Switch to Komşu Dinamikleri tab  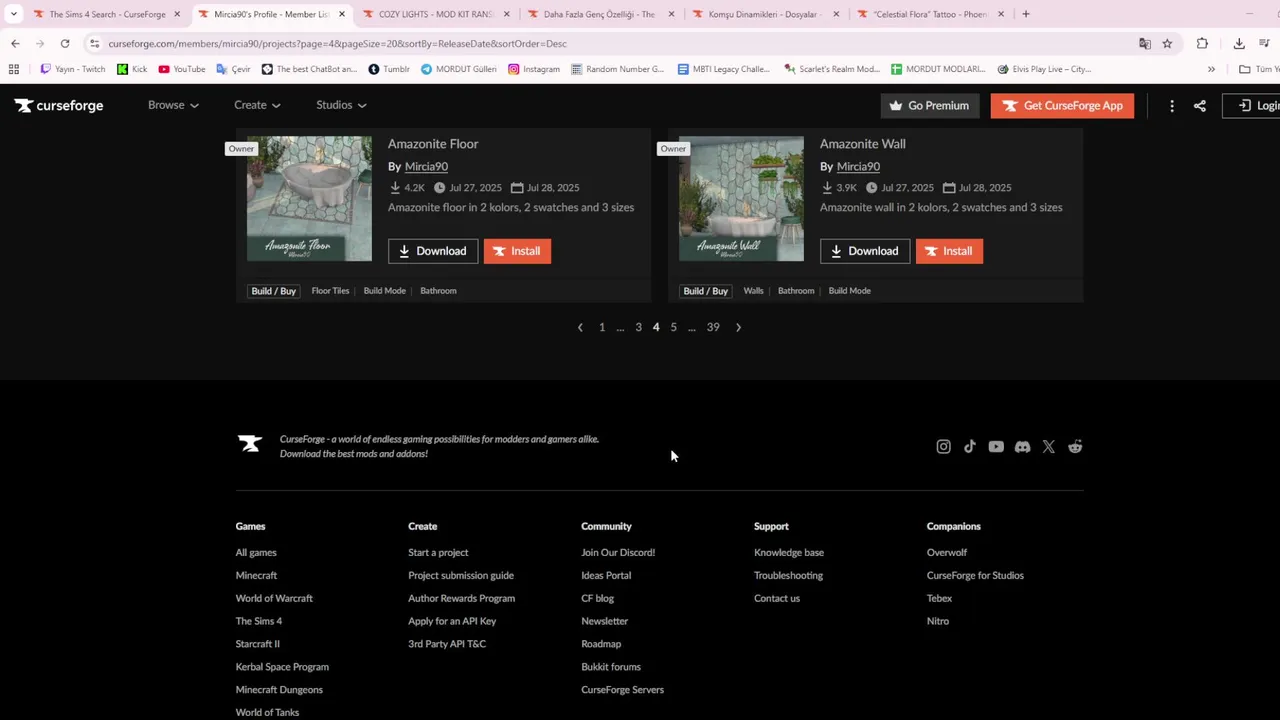[x=764, y=14]
